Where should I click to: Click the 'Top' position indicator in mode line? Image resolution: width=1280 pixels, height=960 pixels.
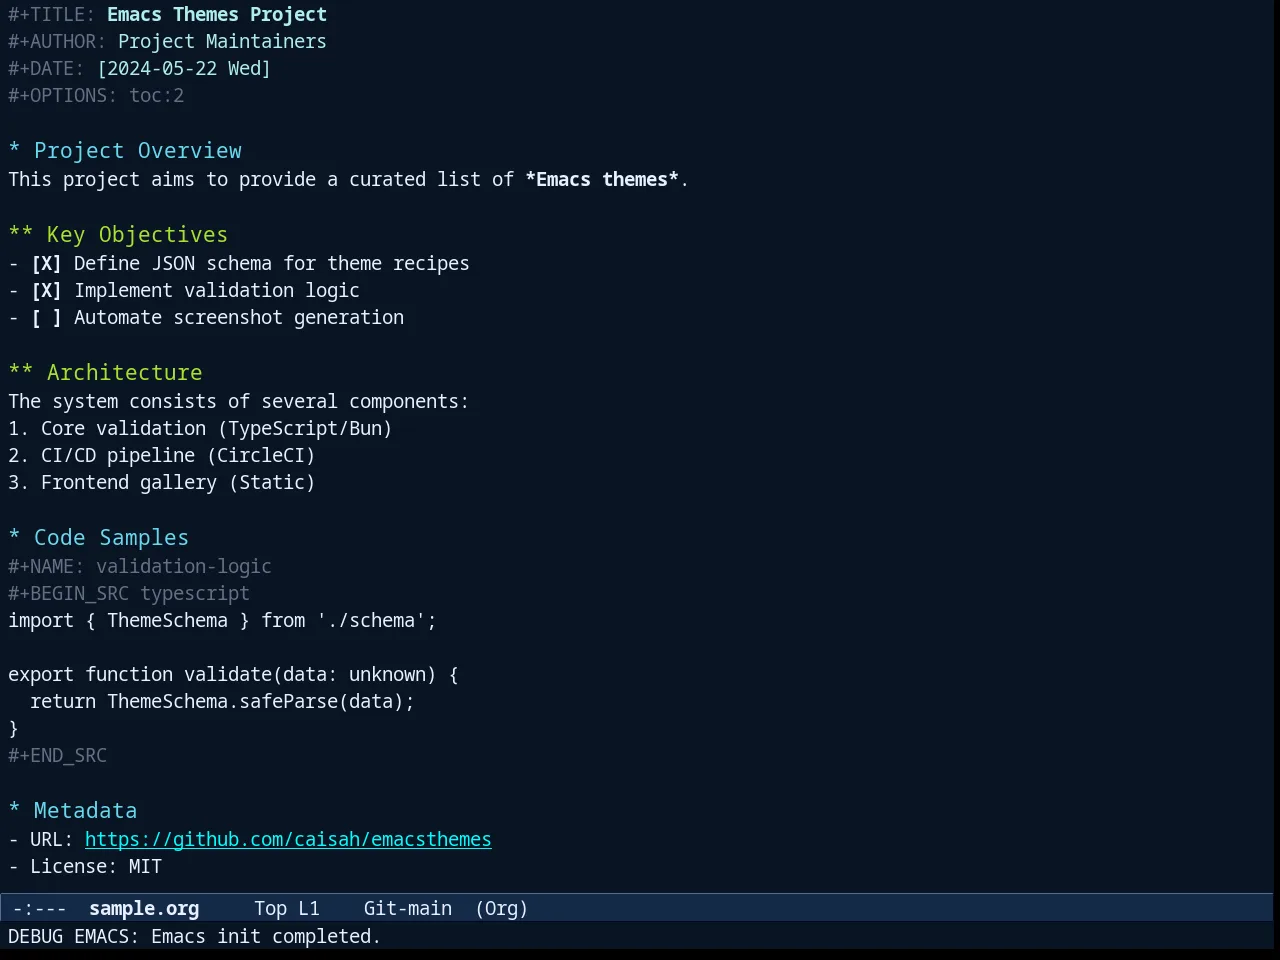pyautogui.click(x=270, y=908)
